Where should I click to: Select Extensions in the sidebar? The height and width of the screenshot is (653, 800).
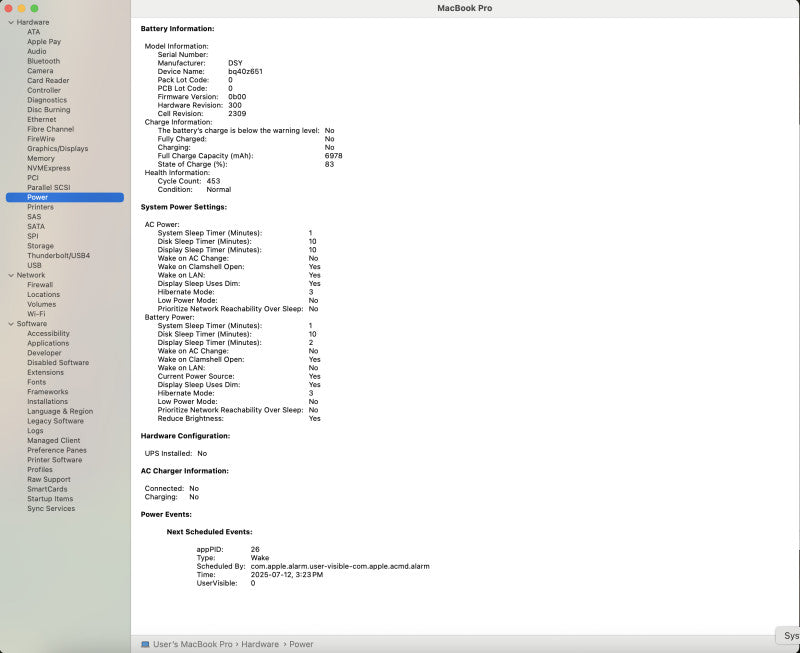click(x=45, y=372)
